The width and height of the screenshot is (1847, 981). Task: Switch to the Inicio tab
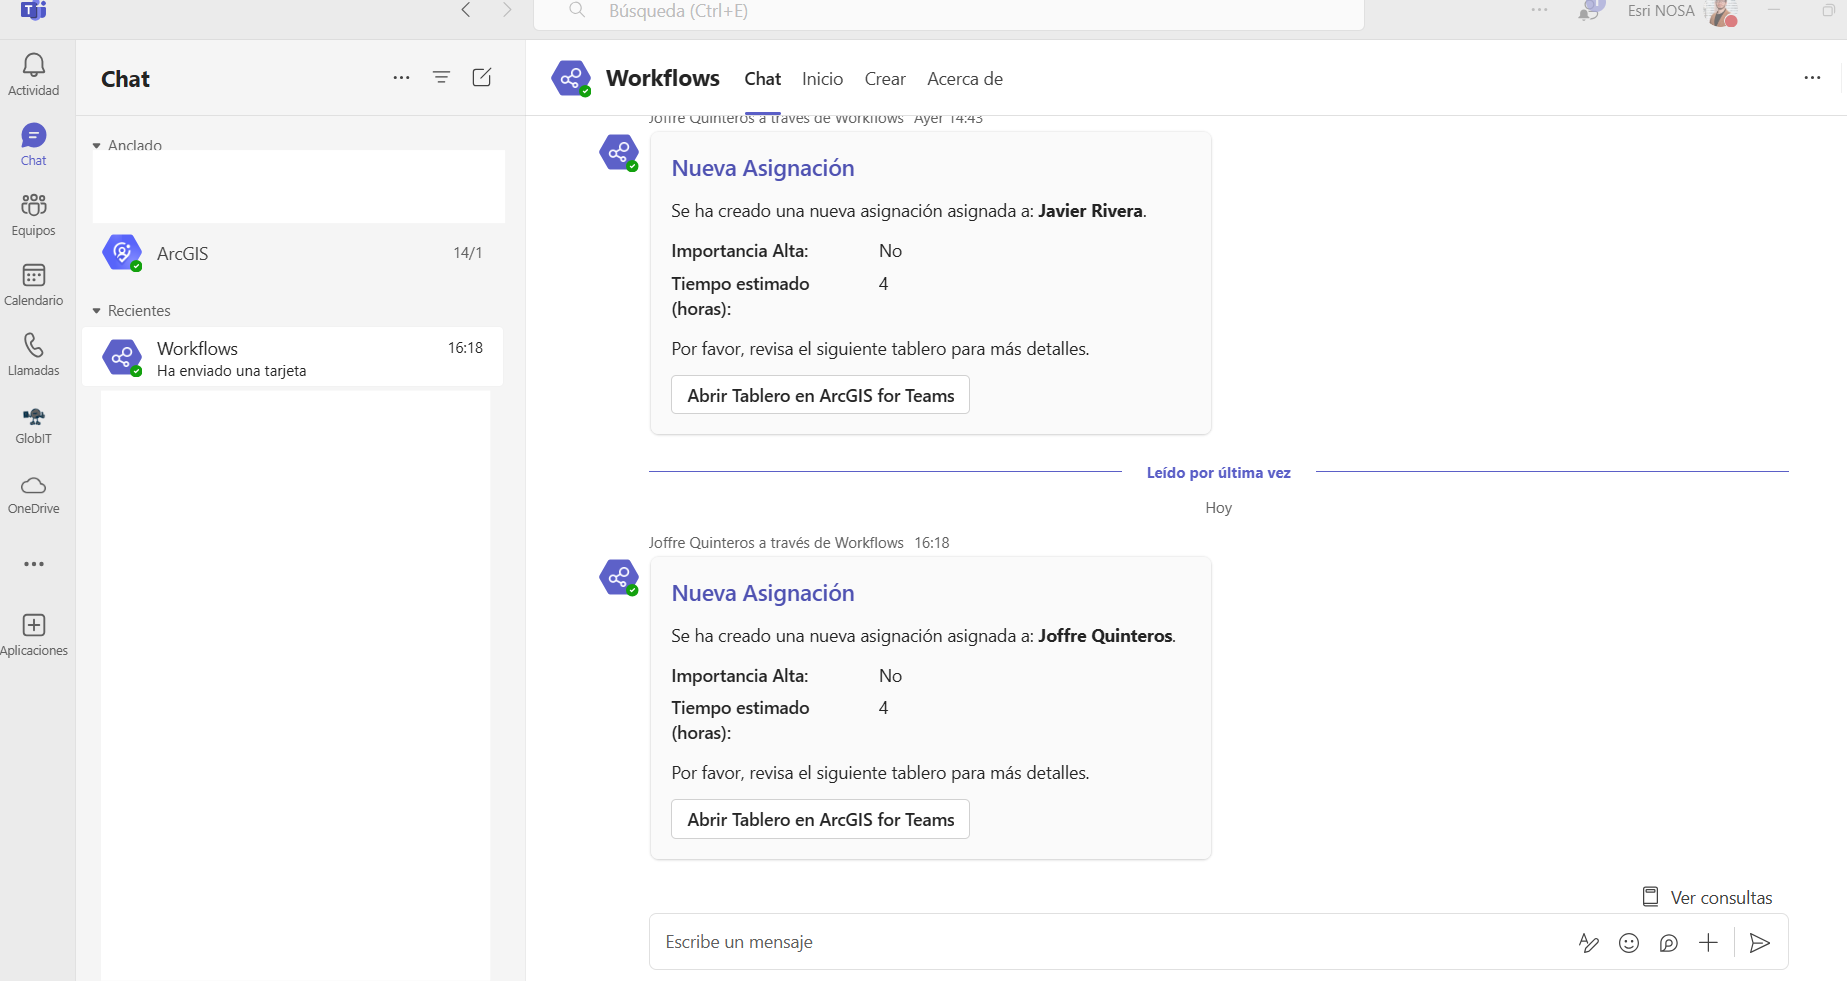click(822, 79)
